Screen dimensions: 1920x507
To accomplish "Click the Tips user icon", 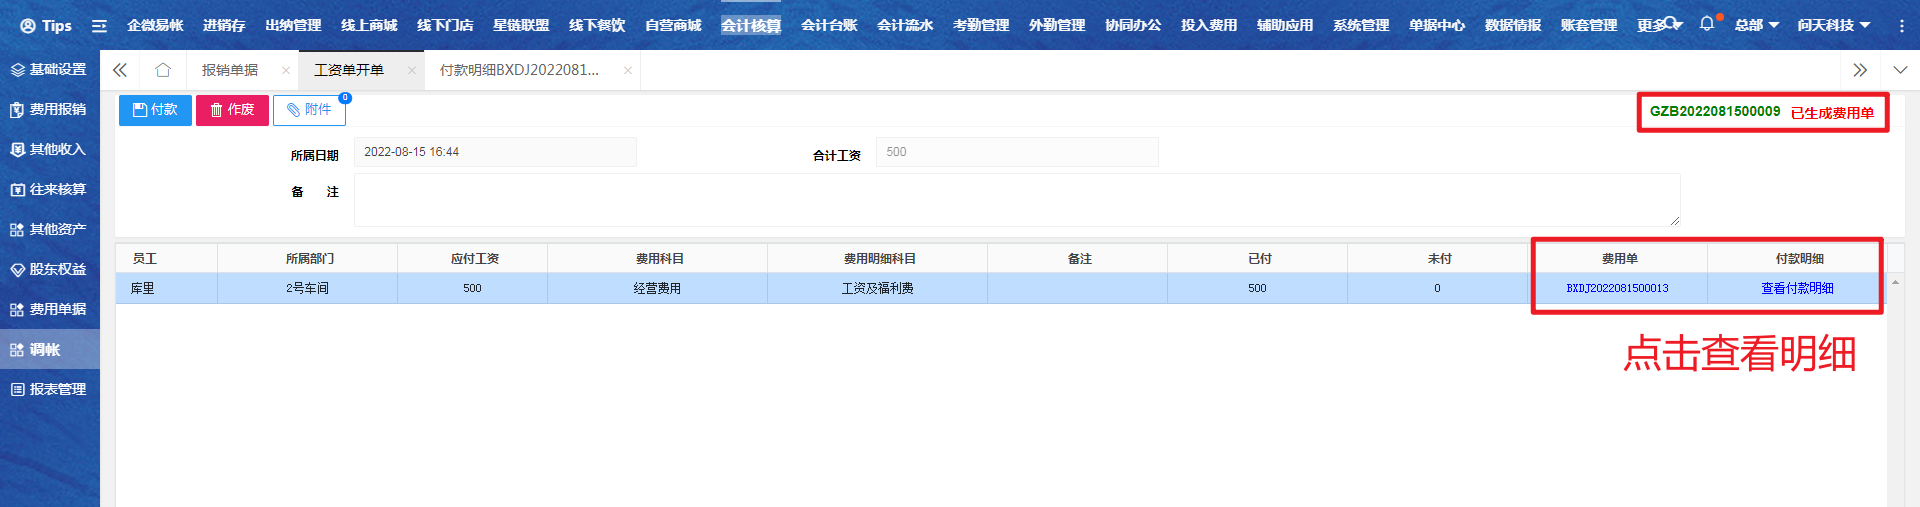I will point(28,26).
